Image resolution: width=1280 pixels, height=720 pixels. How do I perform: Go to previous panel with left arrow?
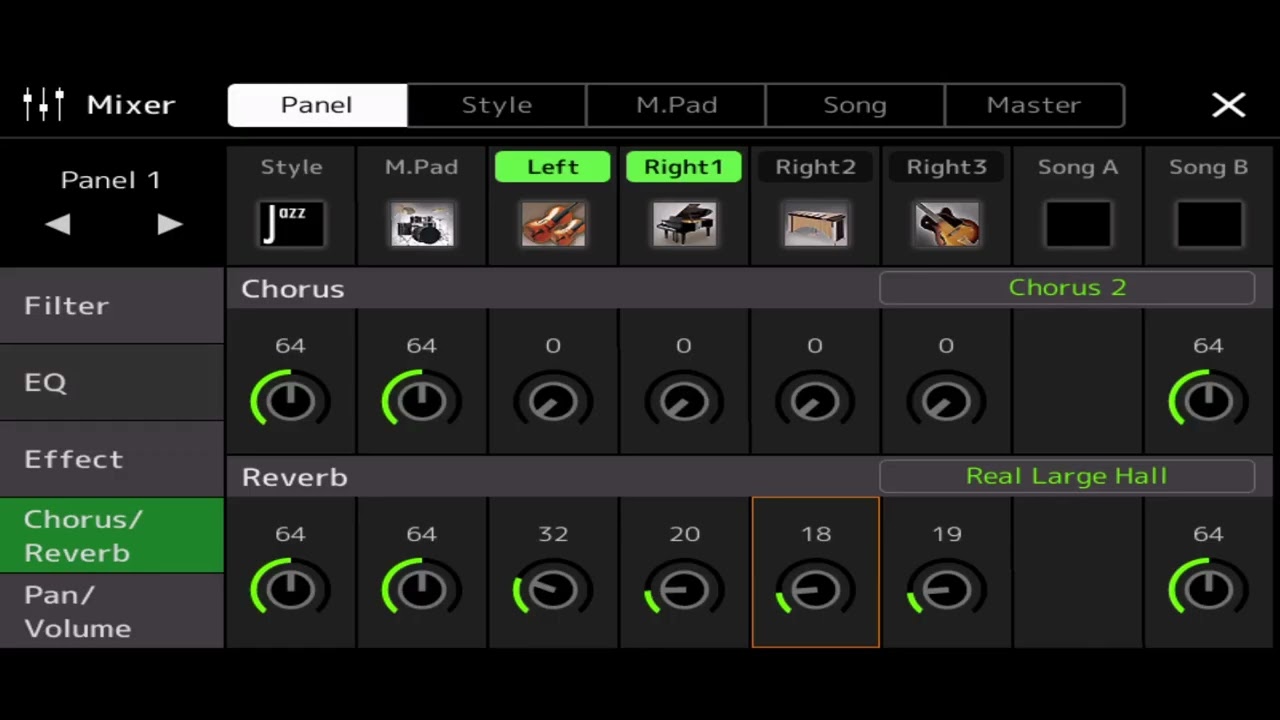[58, 224]
